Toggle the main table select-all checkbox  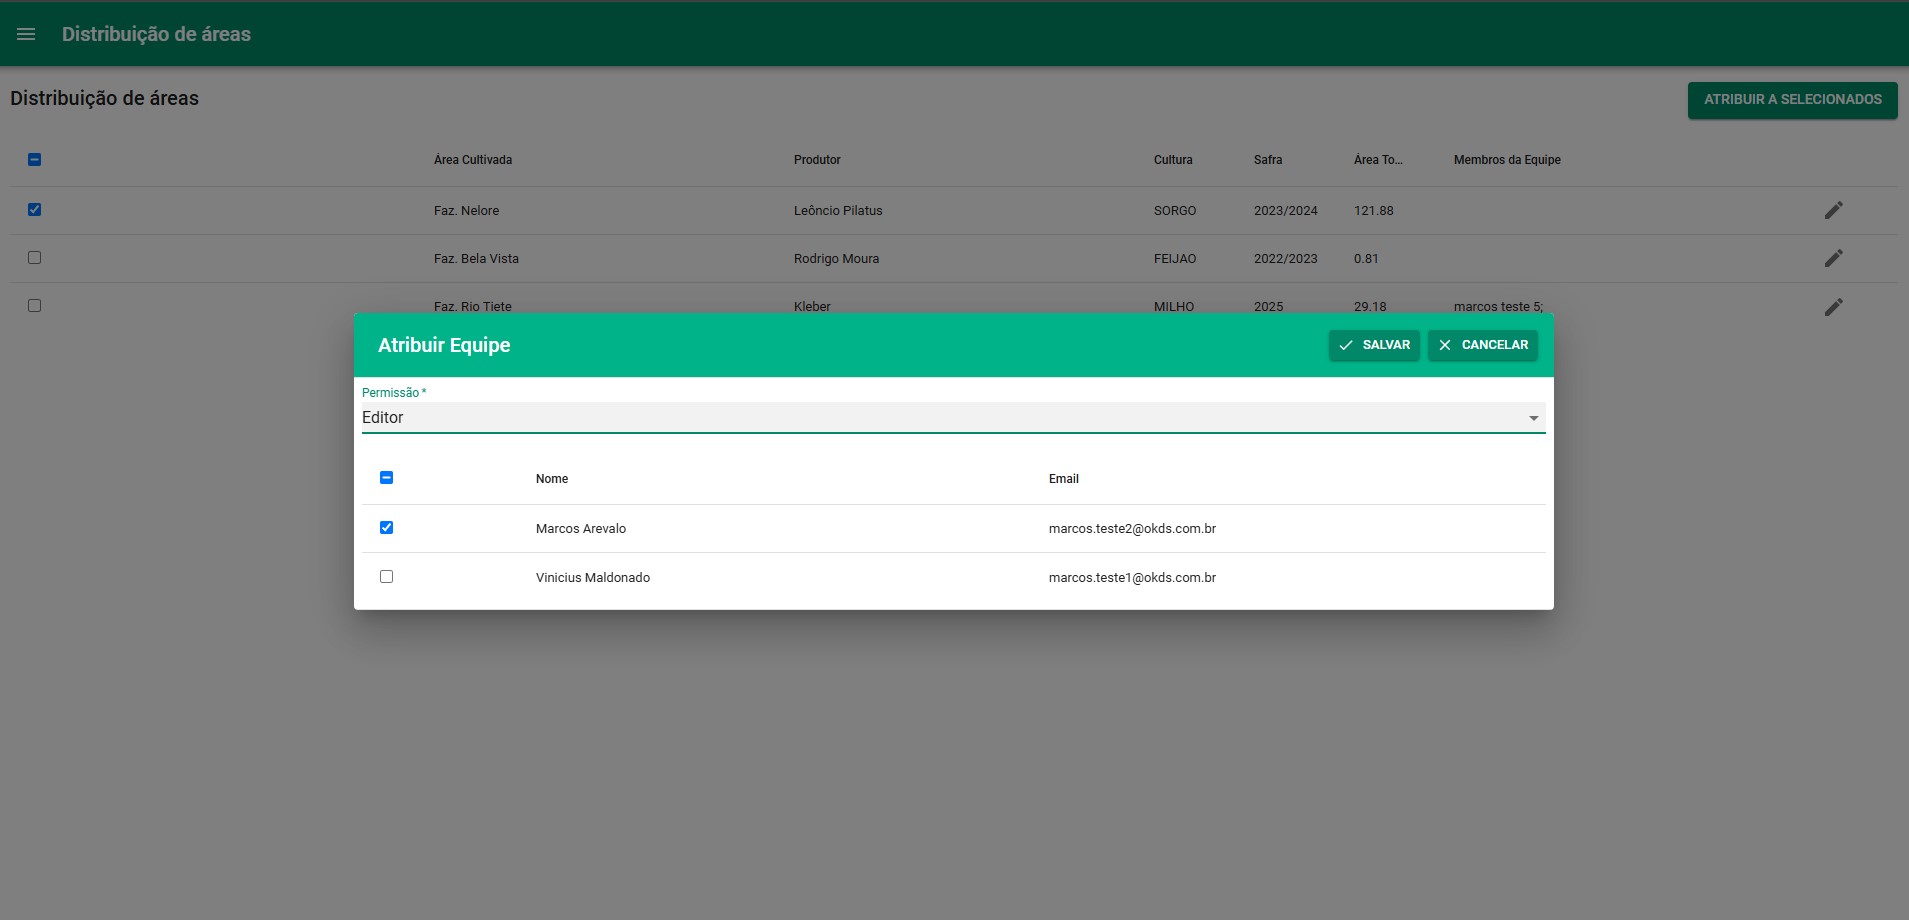coord(35,160)
